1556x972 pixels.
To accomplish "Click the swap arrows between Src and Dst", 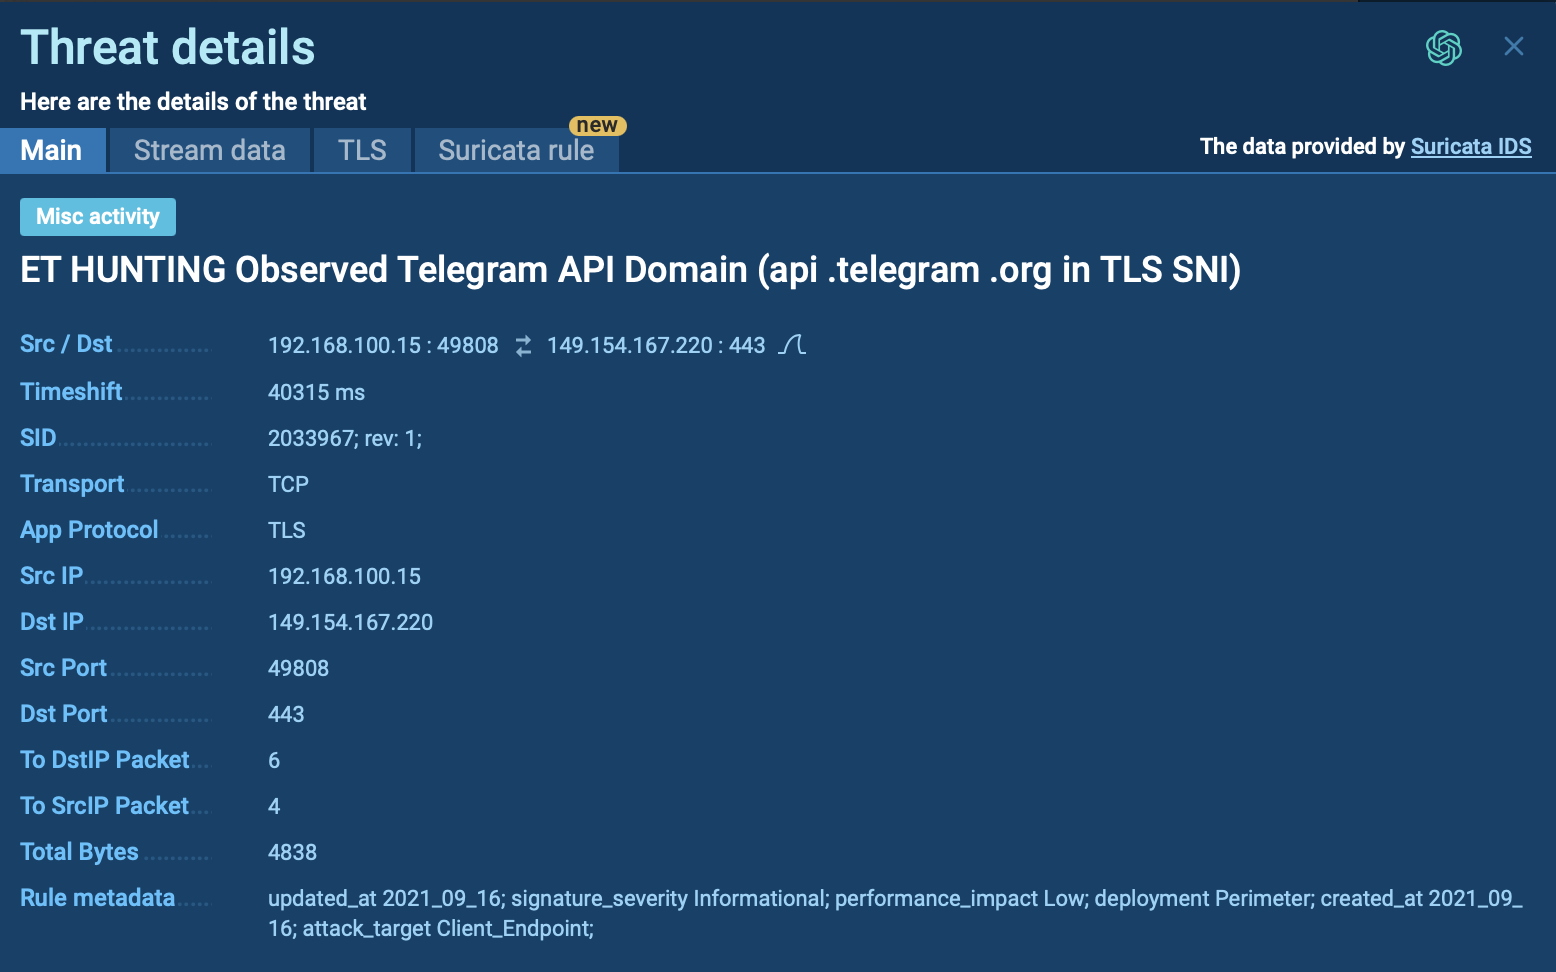I will 523,346.
